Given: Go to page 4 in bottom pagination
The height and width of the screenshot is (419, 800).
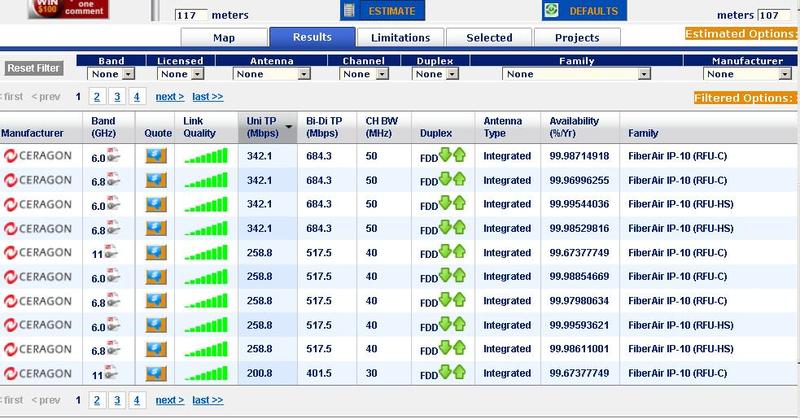Looking at the screenshot, I should tap(137, 400).
